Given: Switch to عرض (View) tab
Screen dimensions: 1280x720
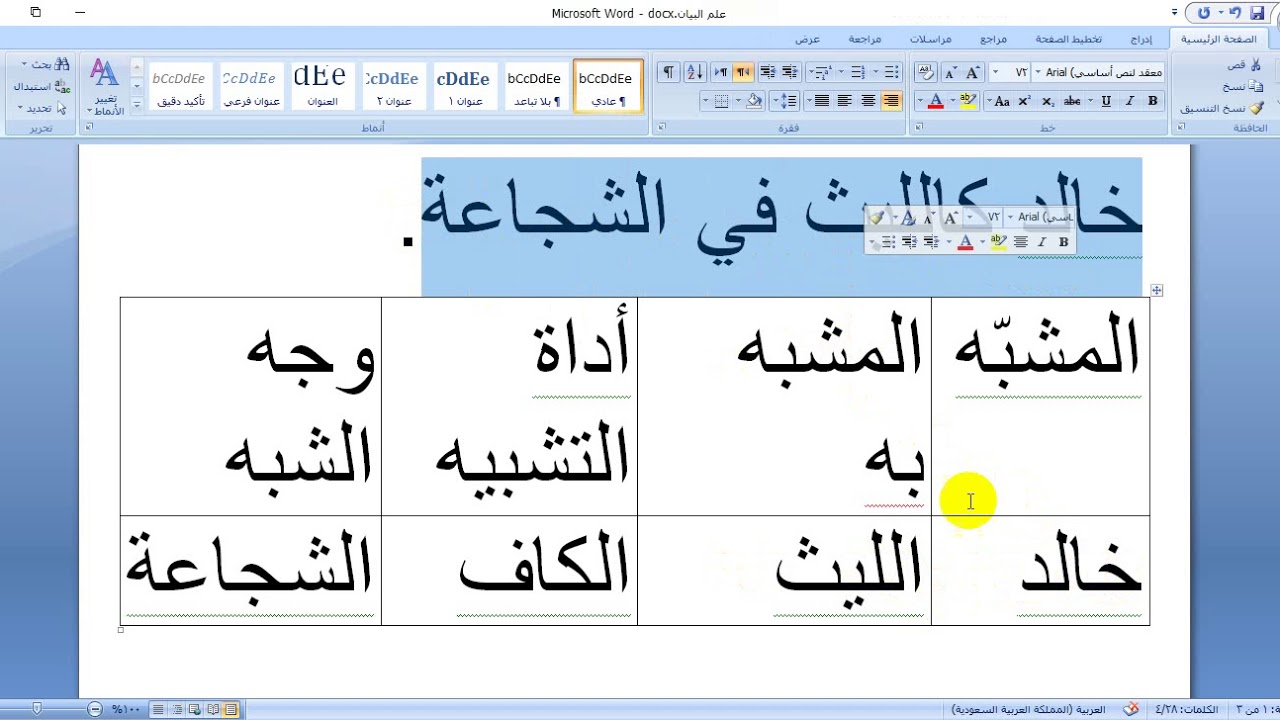Looking at the screenshot, I should (807, 39).
